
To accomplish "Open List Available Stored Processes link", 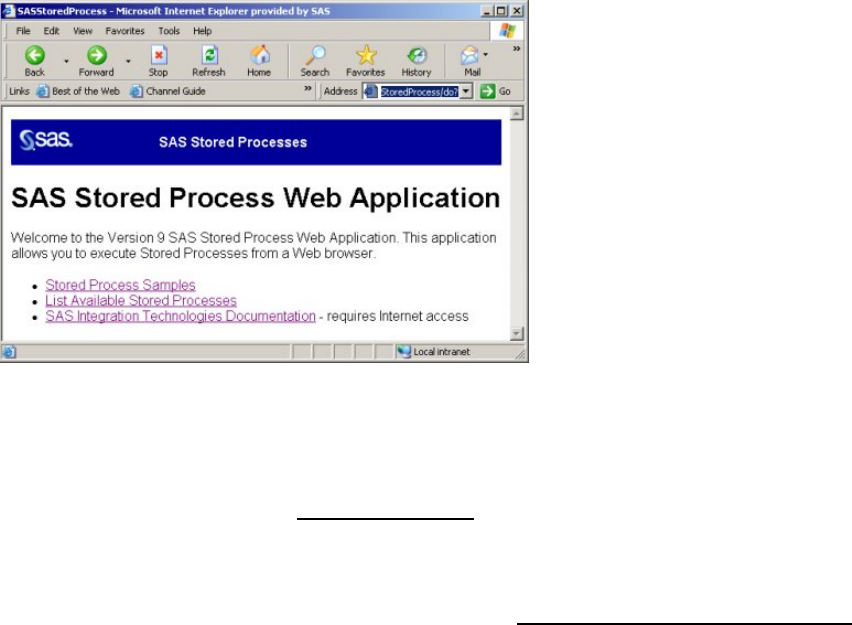I will (141, 301).
